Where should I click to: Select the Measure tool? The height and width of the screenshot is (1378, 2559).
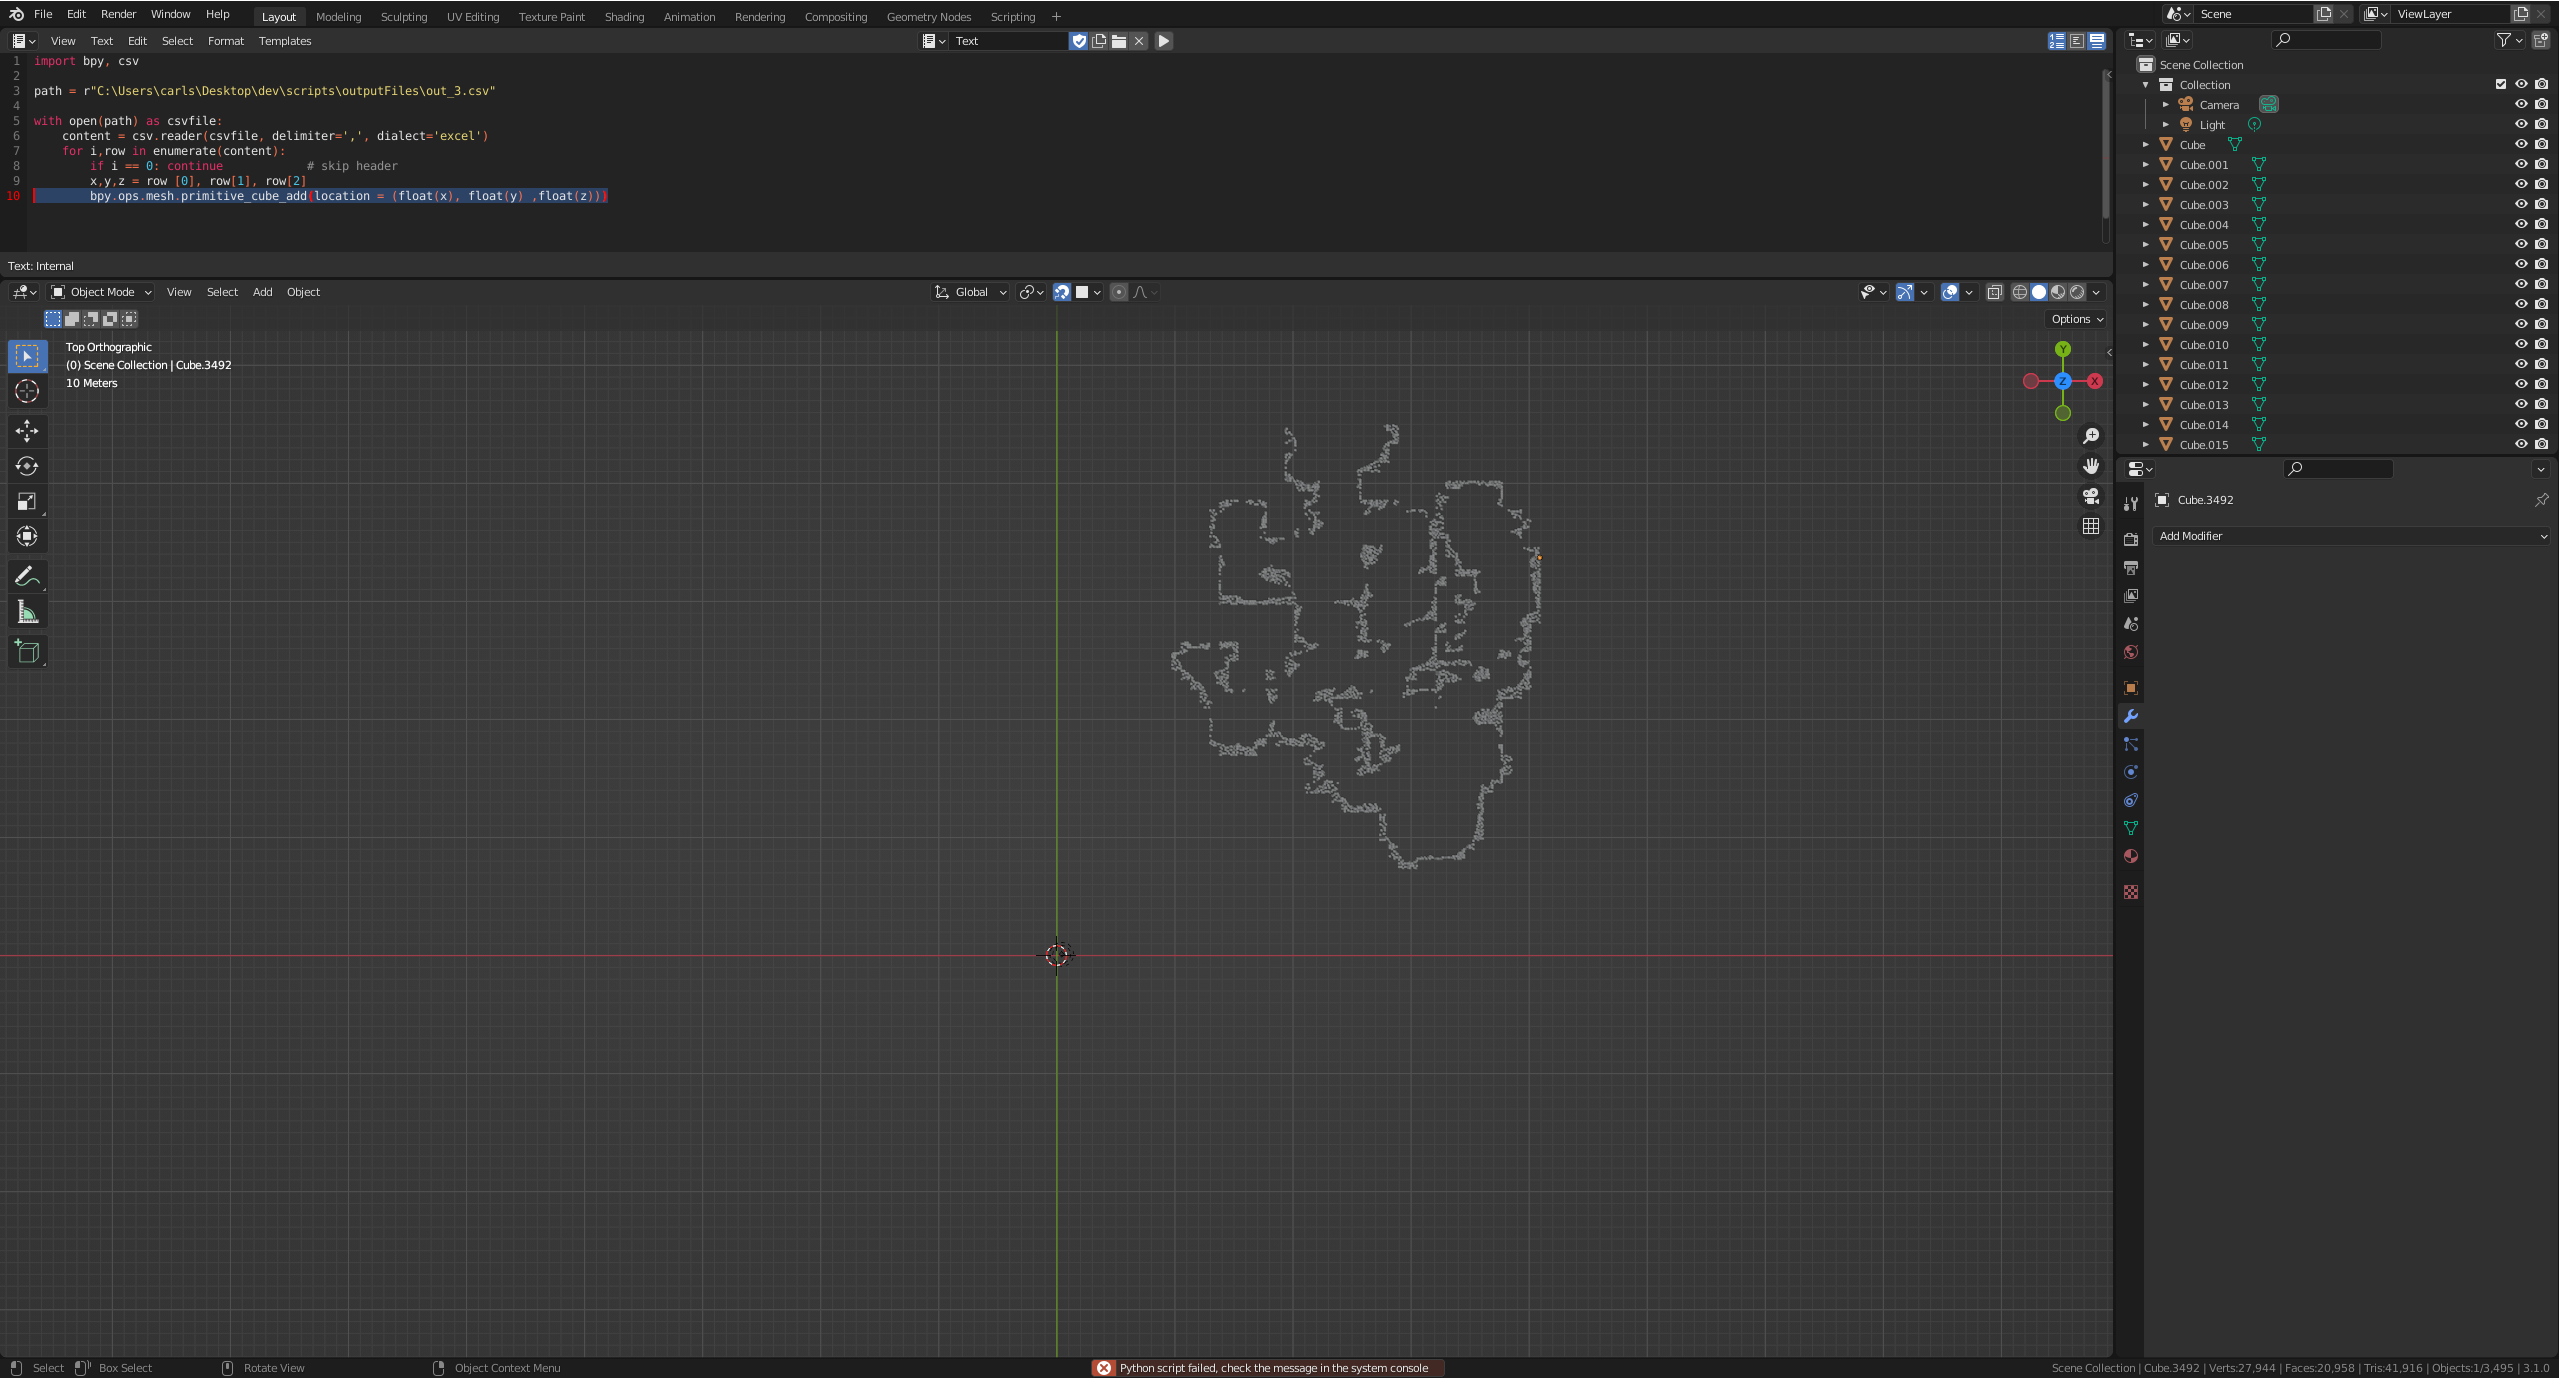(27, 613)
